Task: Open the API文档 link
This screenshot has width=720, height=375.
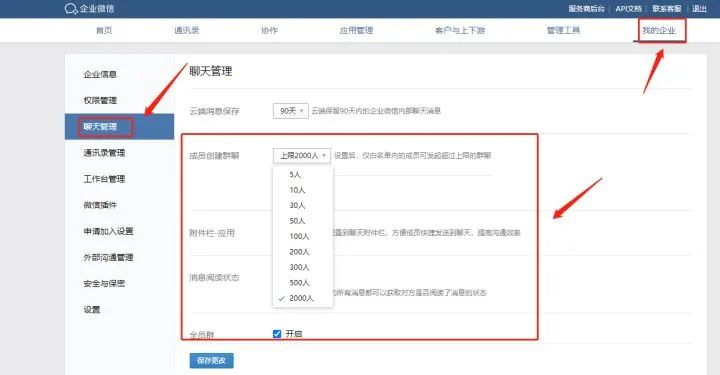Action: 628,9
